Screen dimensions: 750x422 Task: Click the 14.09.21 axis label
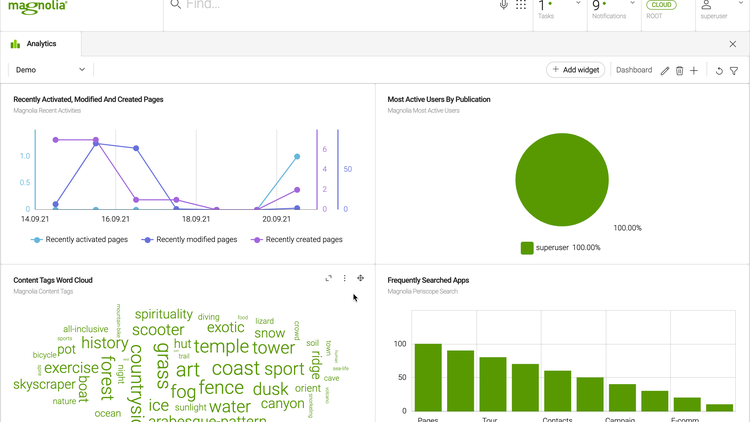click(35, 219)
